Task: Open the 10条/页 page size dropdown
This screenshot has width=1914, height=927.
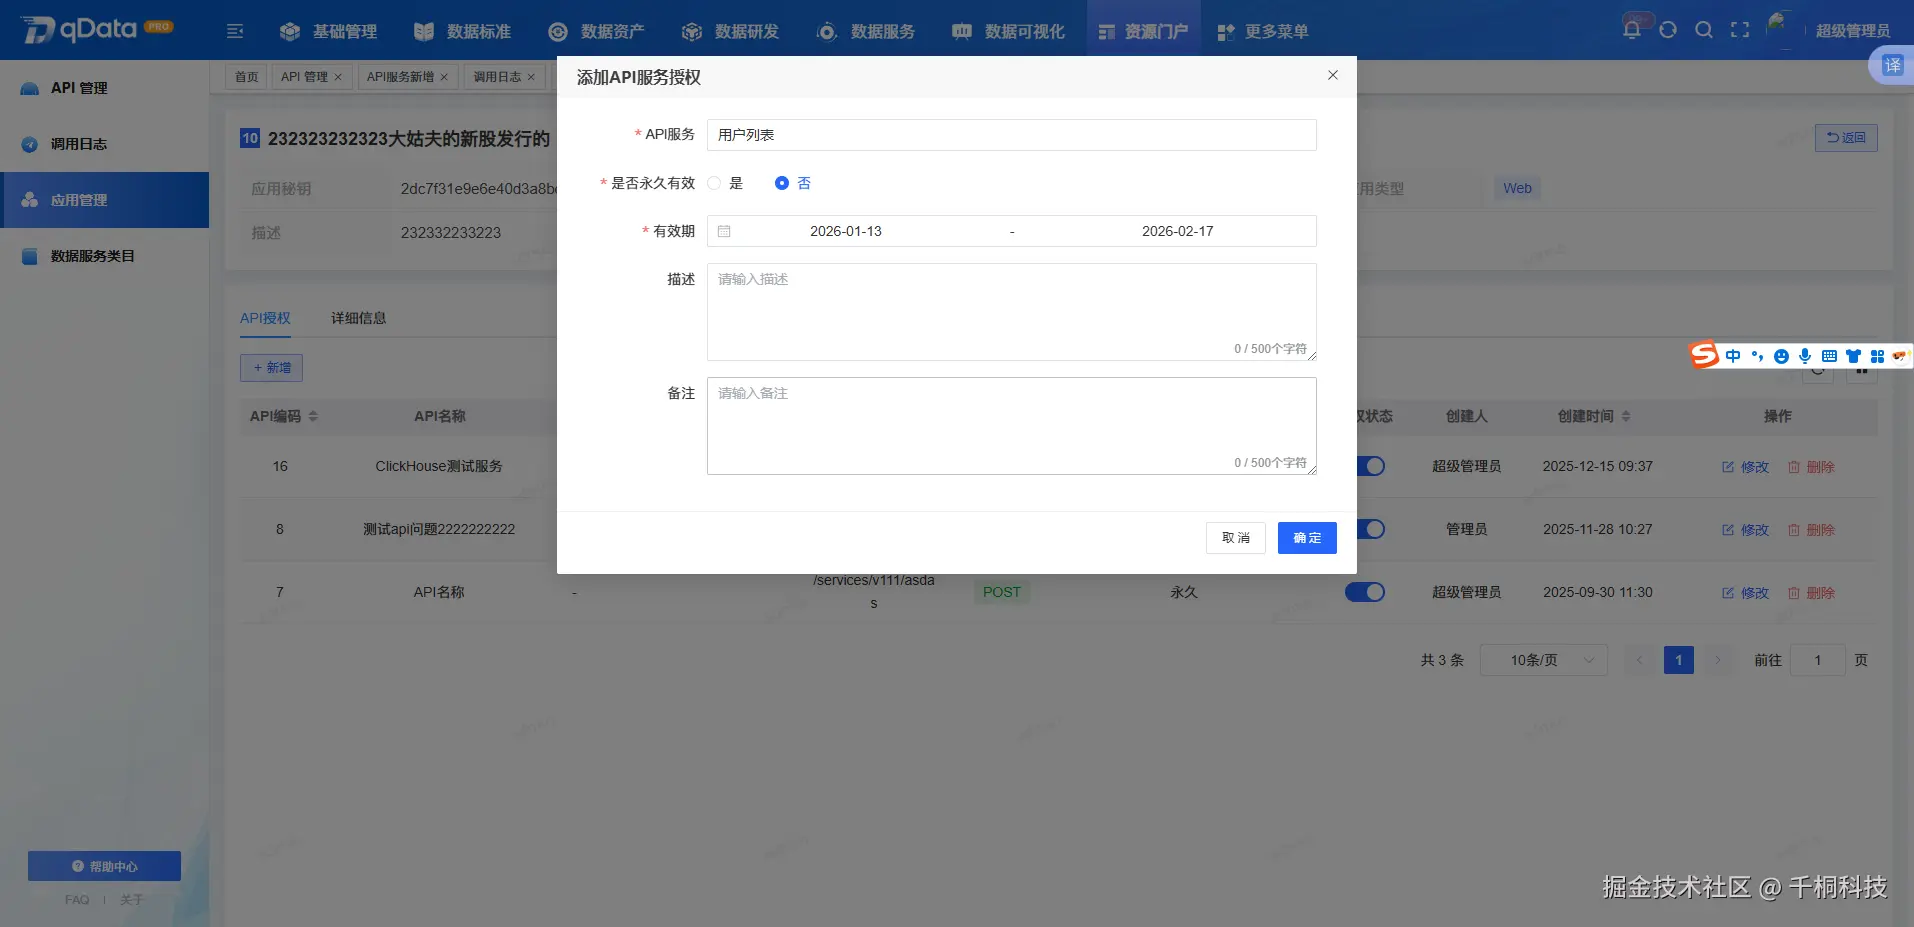Action: [1542, 659]
